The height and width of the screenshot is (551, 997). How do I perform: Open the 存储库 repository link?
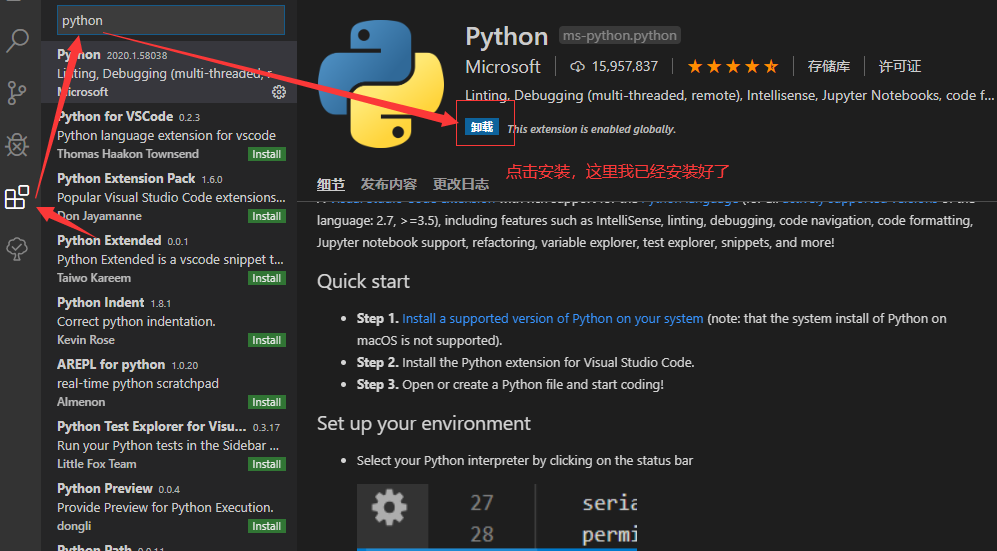click(x=829, y=66)
